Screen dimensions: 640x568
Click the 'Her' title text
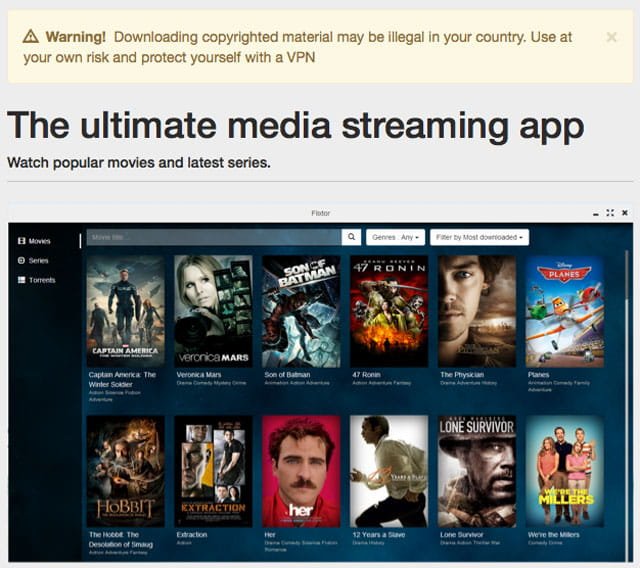270,535
